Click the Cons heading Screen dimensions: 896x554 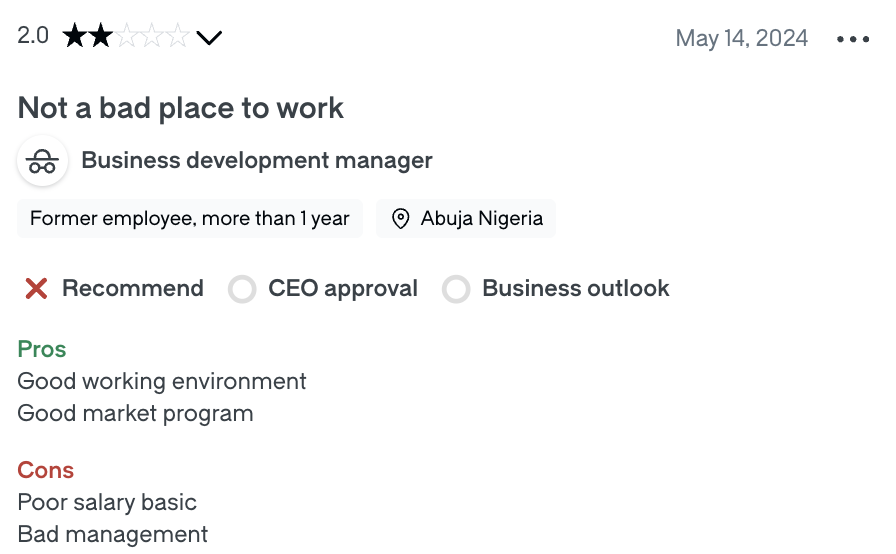[46, 470]
